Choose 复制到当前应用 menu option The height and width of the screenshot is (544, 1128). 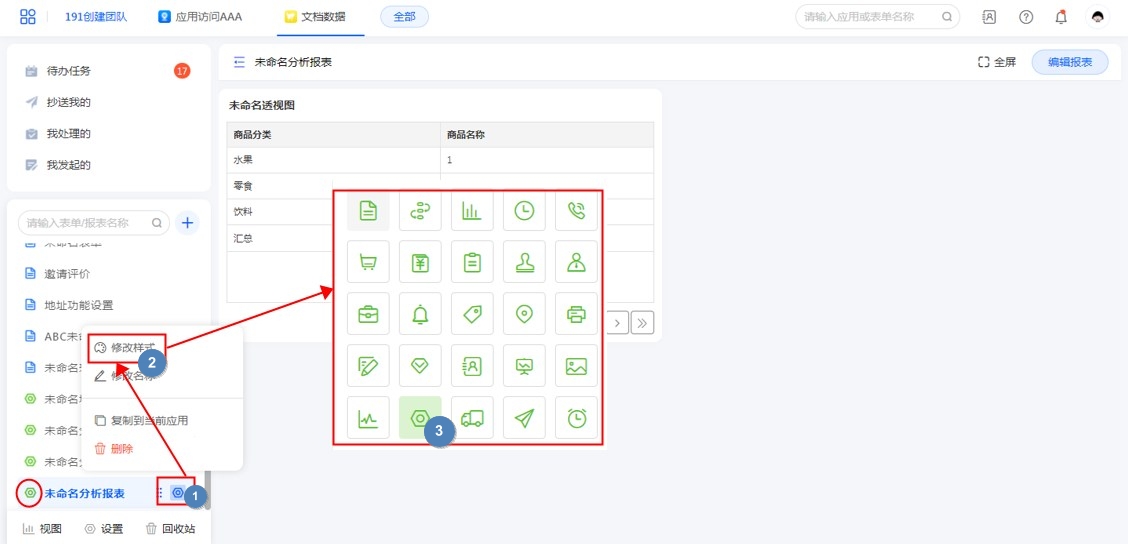[x=148, y=421]
